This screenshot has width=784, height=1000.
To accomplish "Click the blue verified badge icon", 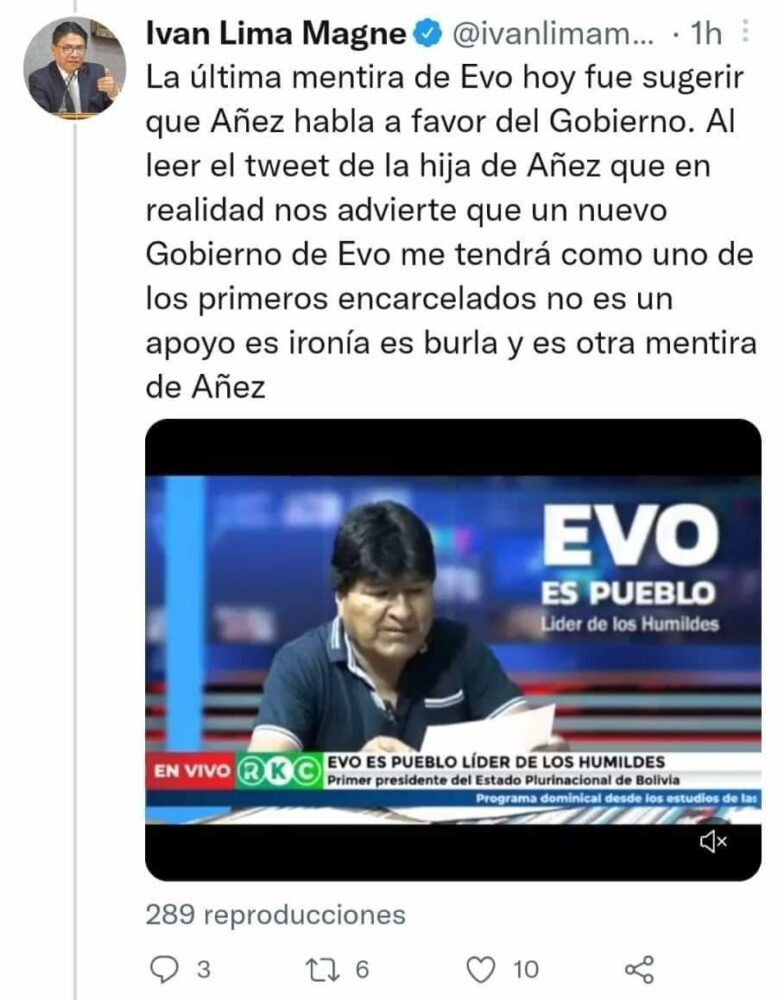I will (428, 33).
